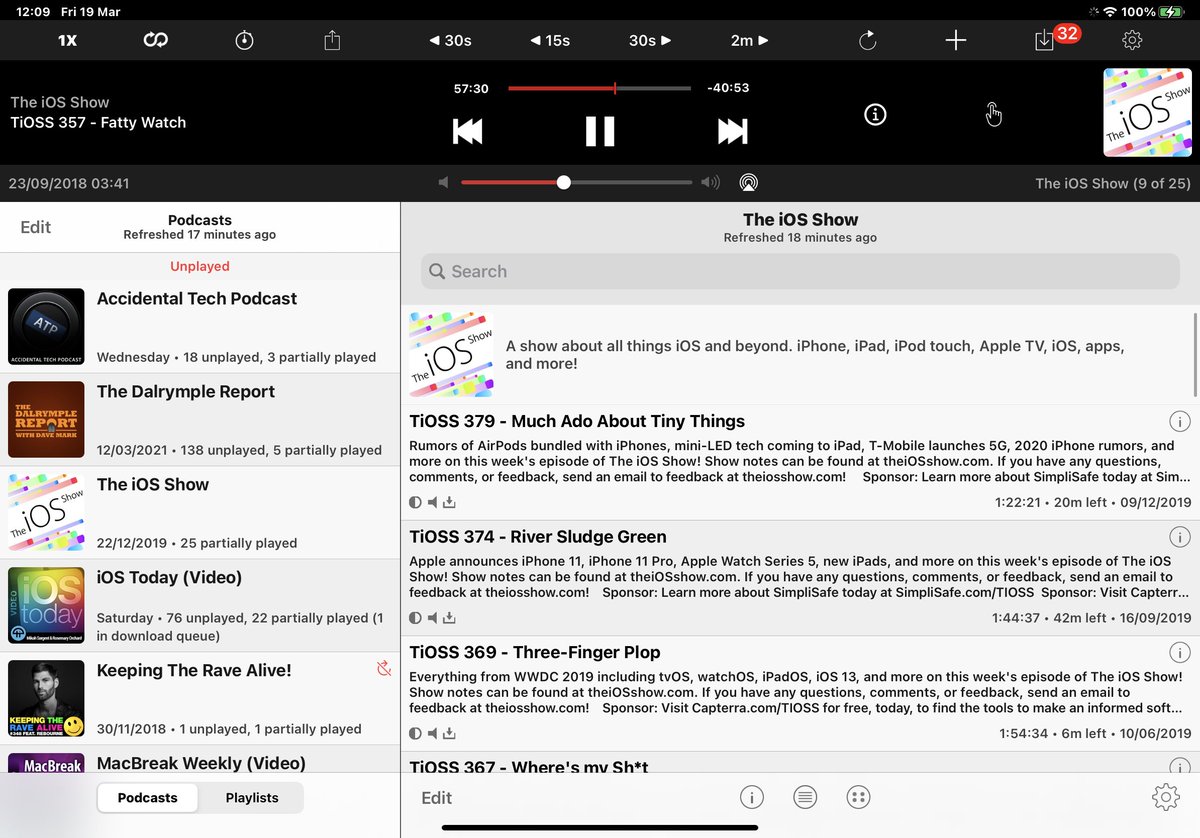This screenshot has height=838, width=1200.
Task: Tap the list view icon in bottom toolbar
Action: [x=805, y=797]
